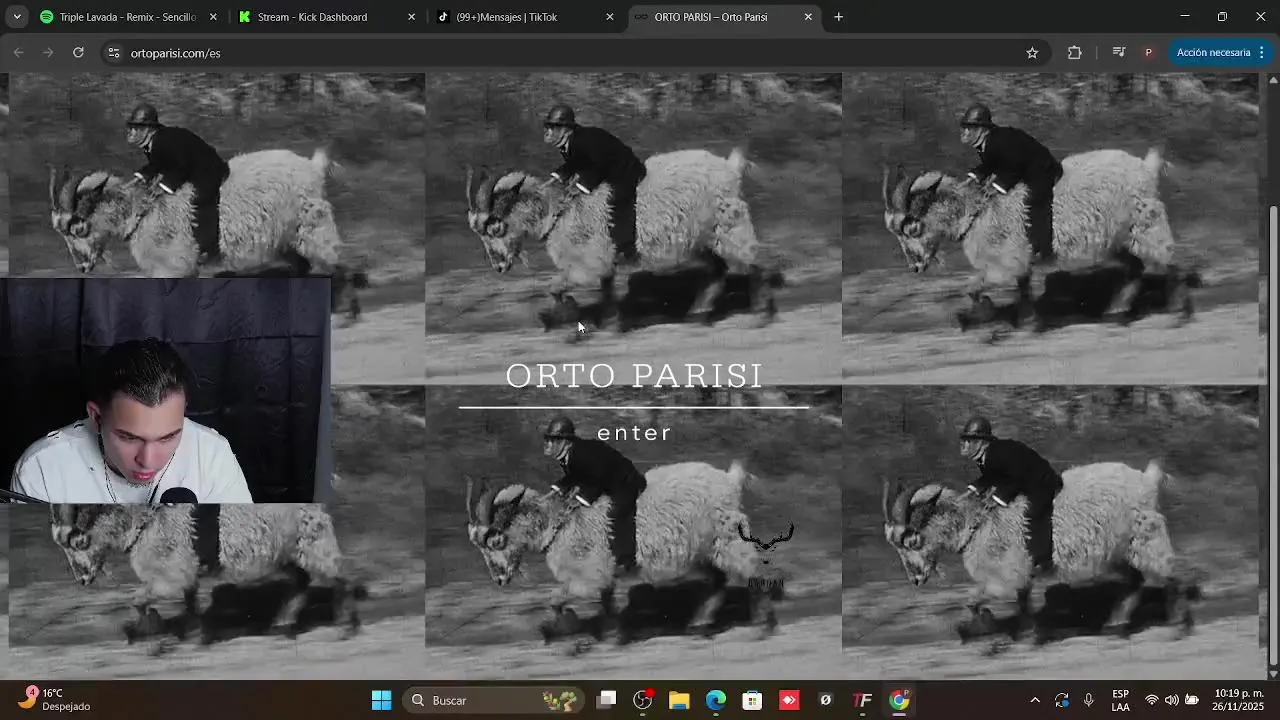
Task: Click the enter link on the page
Action: tap(634, 433)
